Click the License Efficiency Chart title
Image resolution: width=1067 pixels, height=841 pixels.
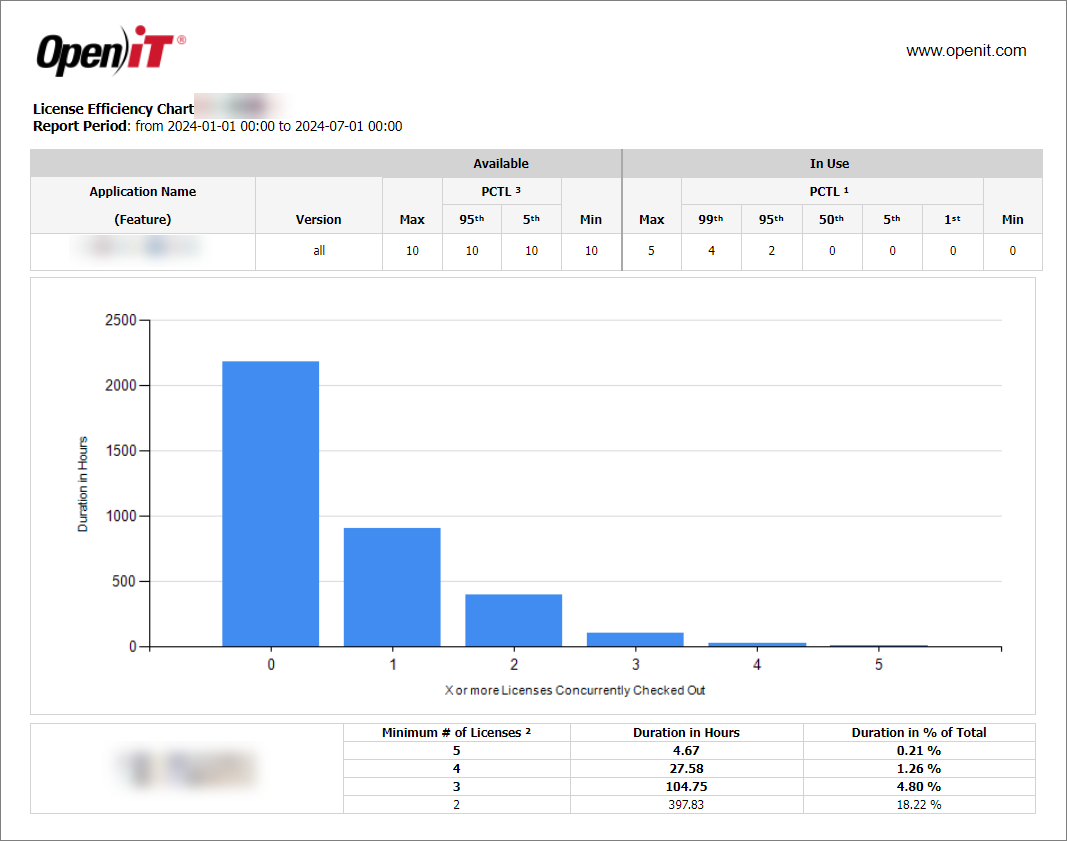112,108
